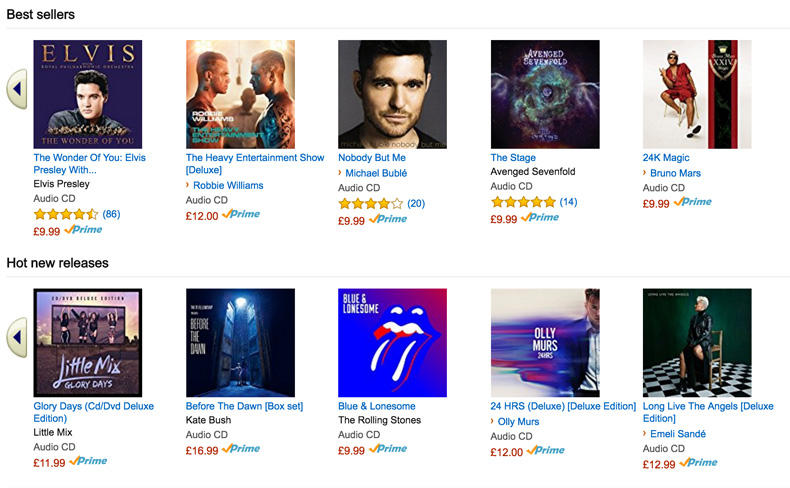Open Rolling Stones Blue & Lonesome cover
The width and height of the screenshot is (790, 488).
coord(392,342)
